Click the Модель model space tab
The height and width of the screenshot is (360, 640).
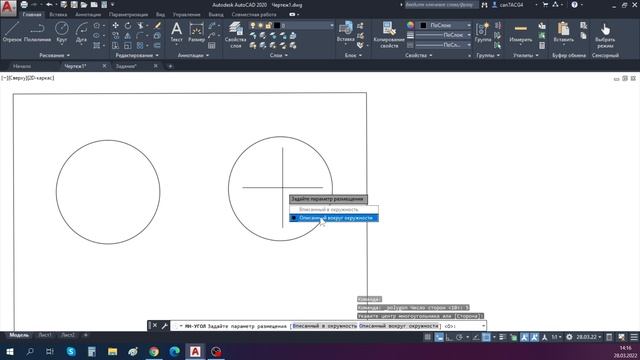coord(19,335)
